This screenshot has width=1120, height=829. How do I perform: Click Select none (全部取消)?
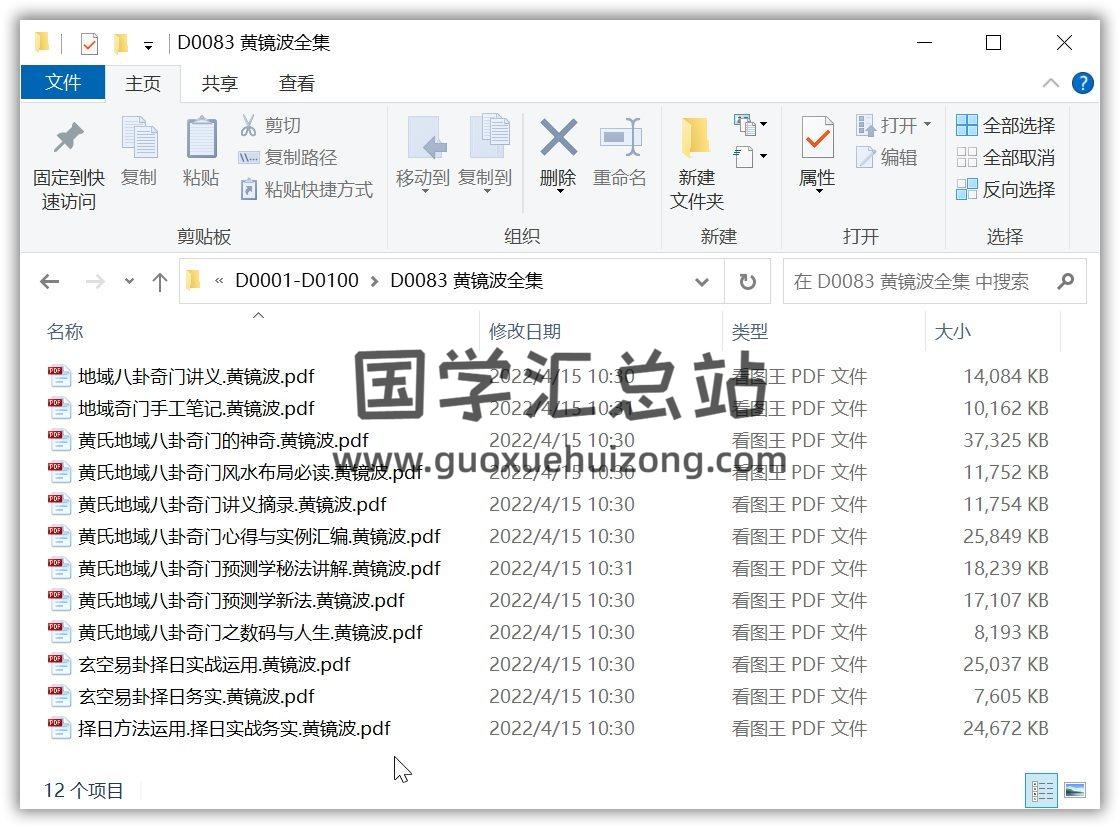[x=1005, y=157]
